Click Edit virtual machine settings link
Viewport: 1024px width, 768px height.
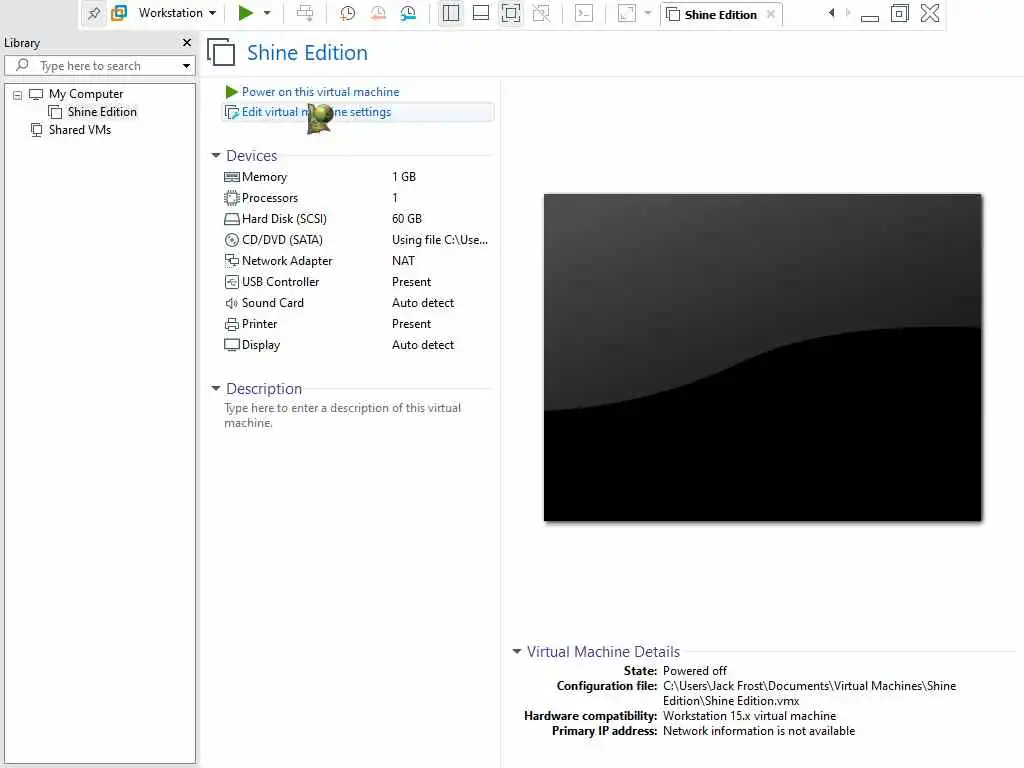tap(316, 112)
